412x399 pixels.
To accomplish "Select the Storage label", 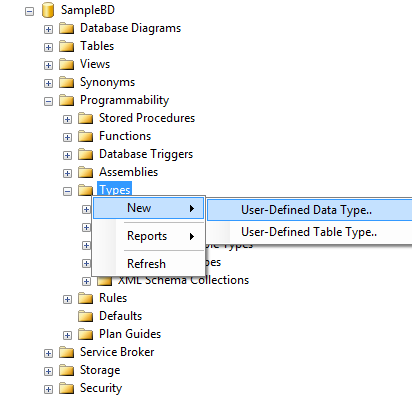I will (100, 370).
